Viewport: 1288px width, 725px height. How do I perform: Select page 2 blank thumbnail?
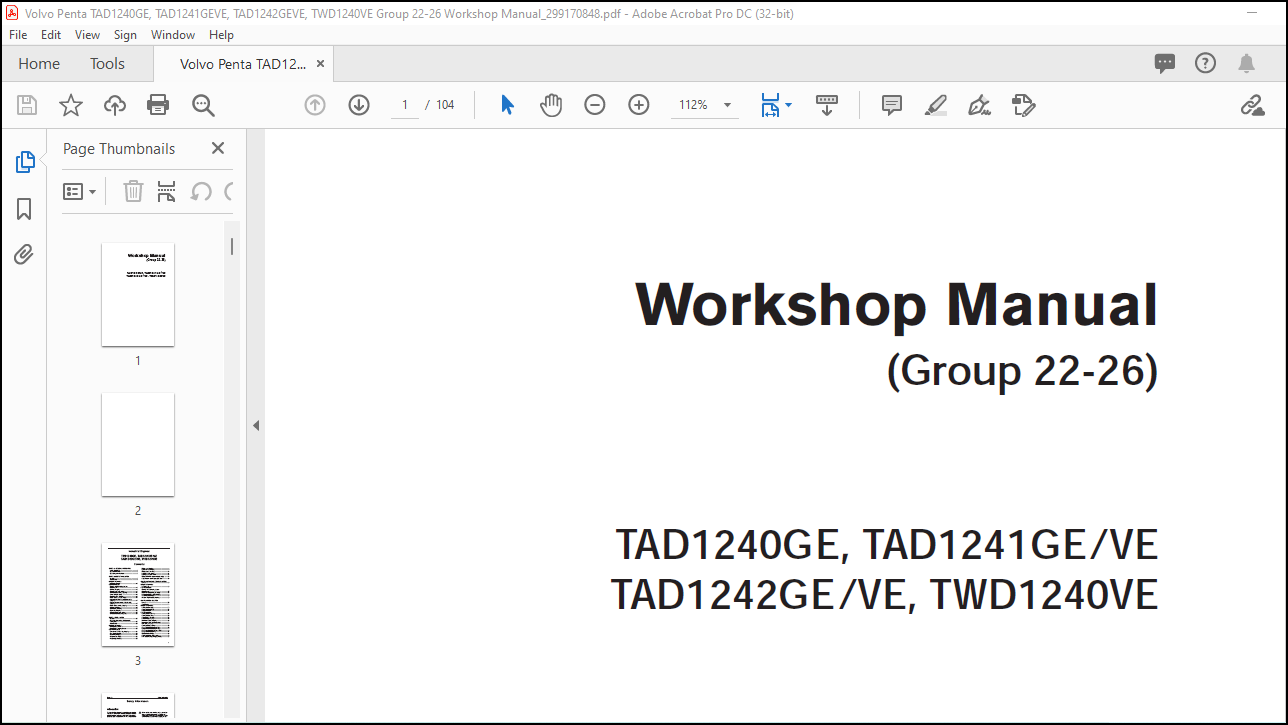pyautogui.click(x=138, y=444)
